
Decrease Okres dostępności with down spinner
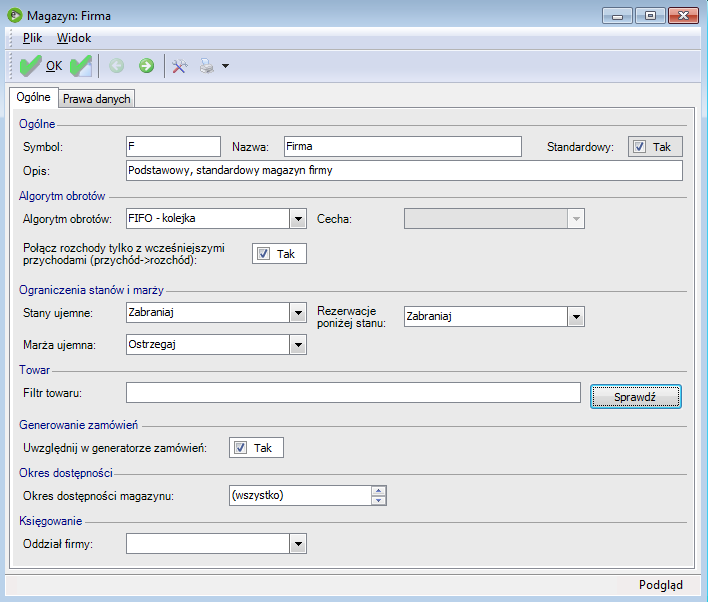[x=378, y=500]
